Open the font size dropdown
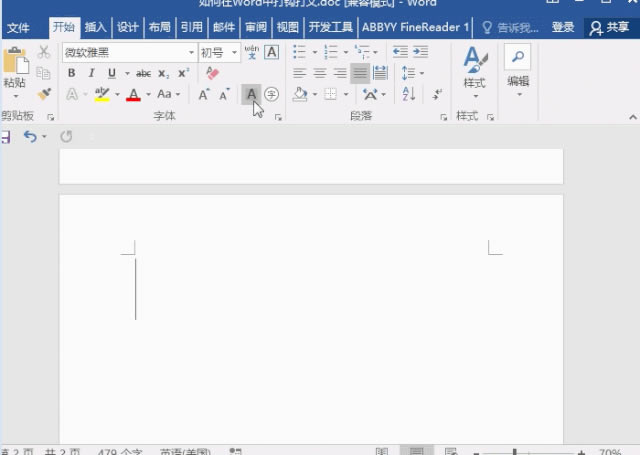This screenshot has height=455, width=640. pyautogui.click(x=234, y=53)
